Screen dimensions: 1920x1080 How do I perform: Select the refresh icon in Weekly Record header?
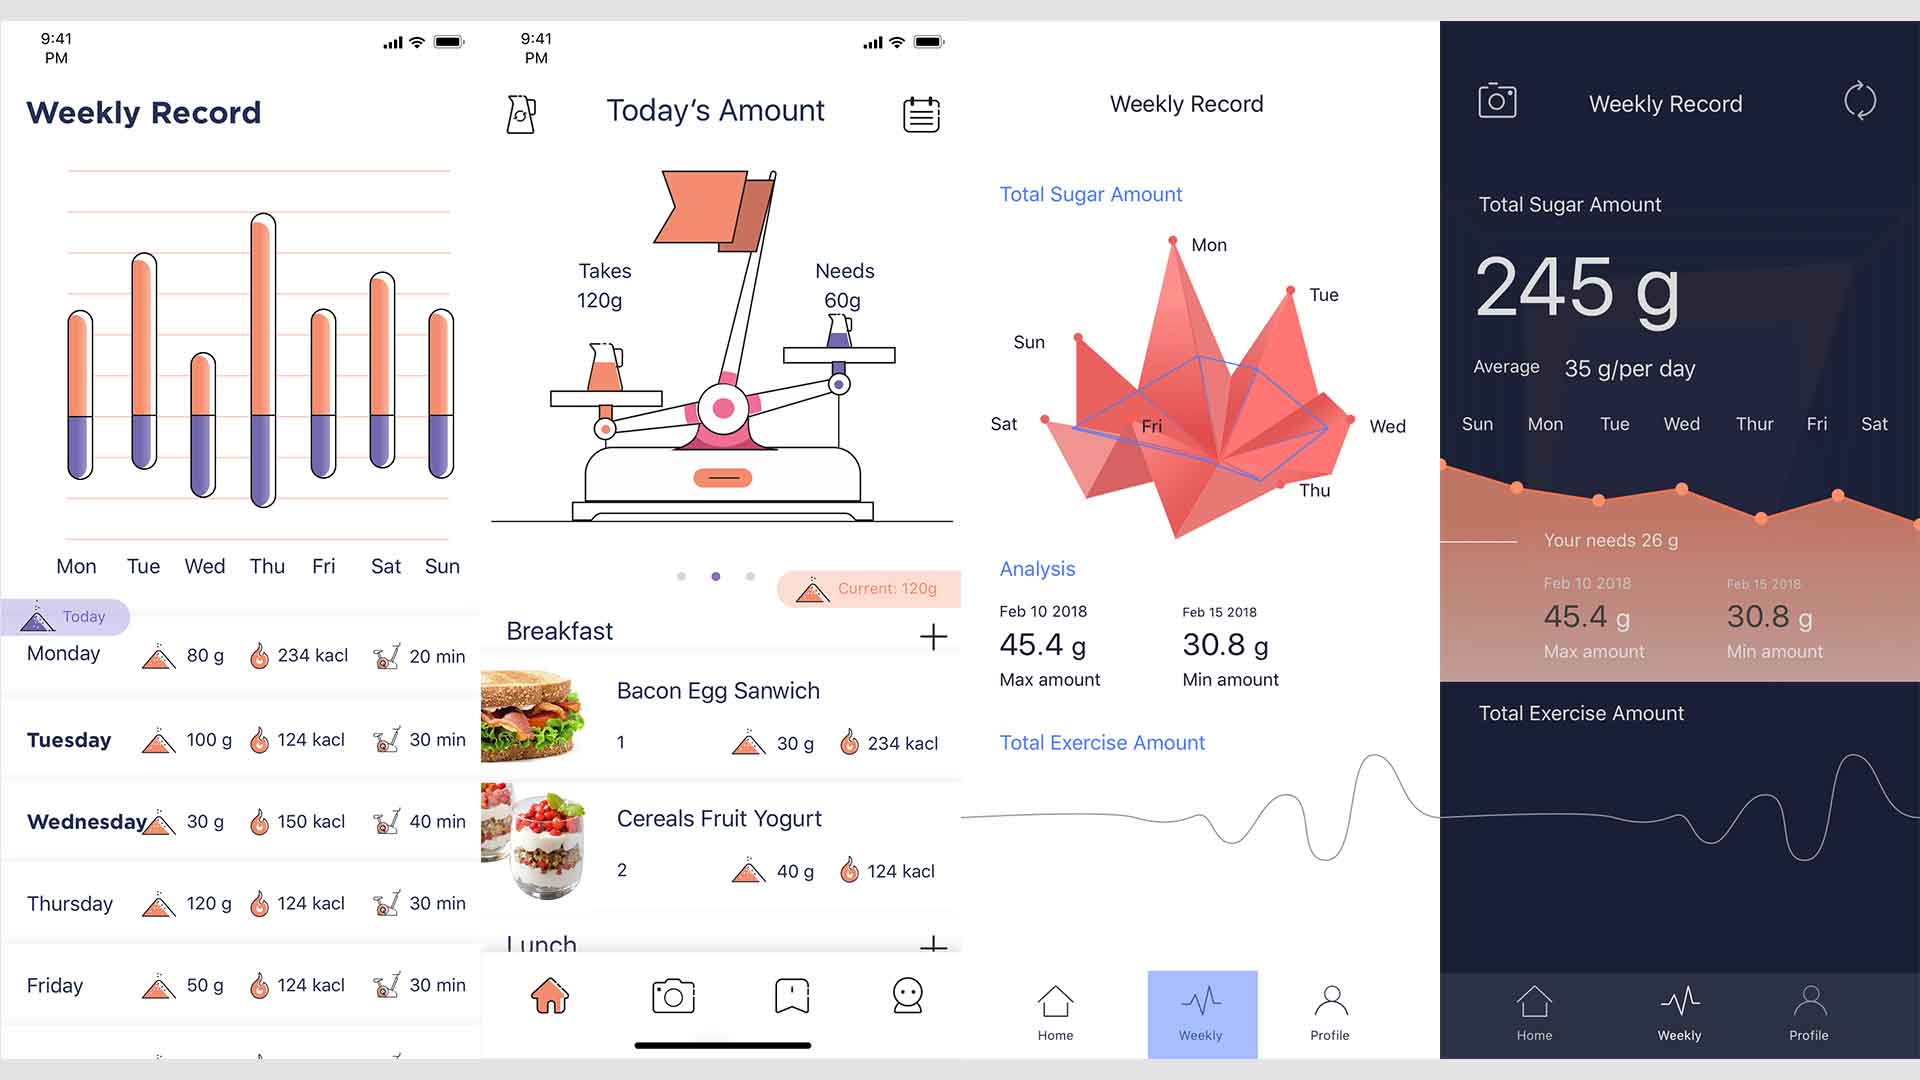(1861, 104)
